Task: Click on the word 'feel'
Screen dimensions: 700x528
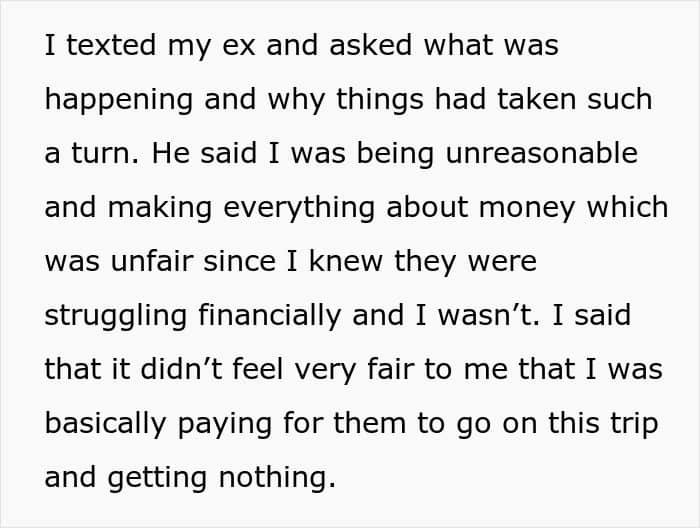Action: 258,369
